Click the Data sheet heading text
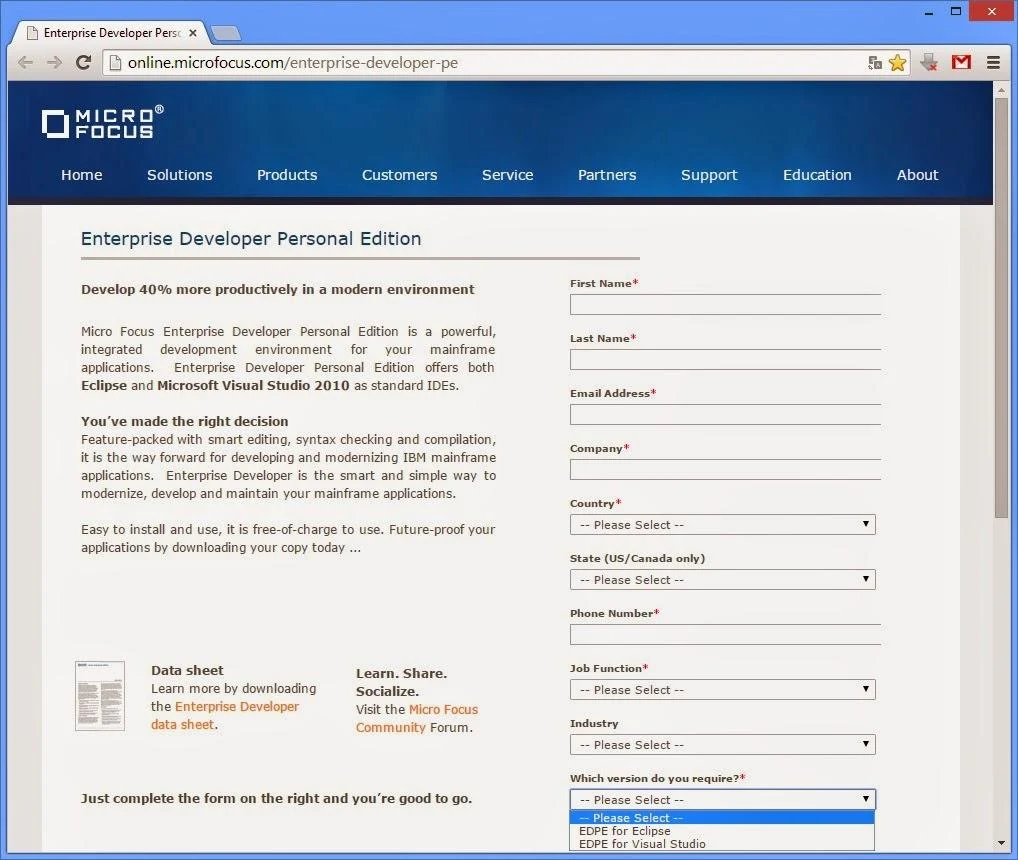 (x=187, y=670)
